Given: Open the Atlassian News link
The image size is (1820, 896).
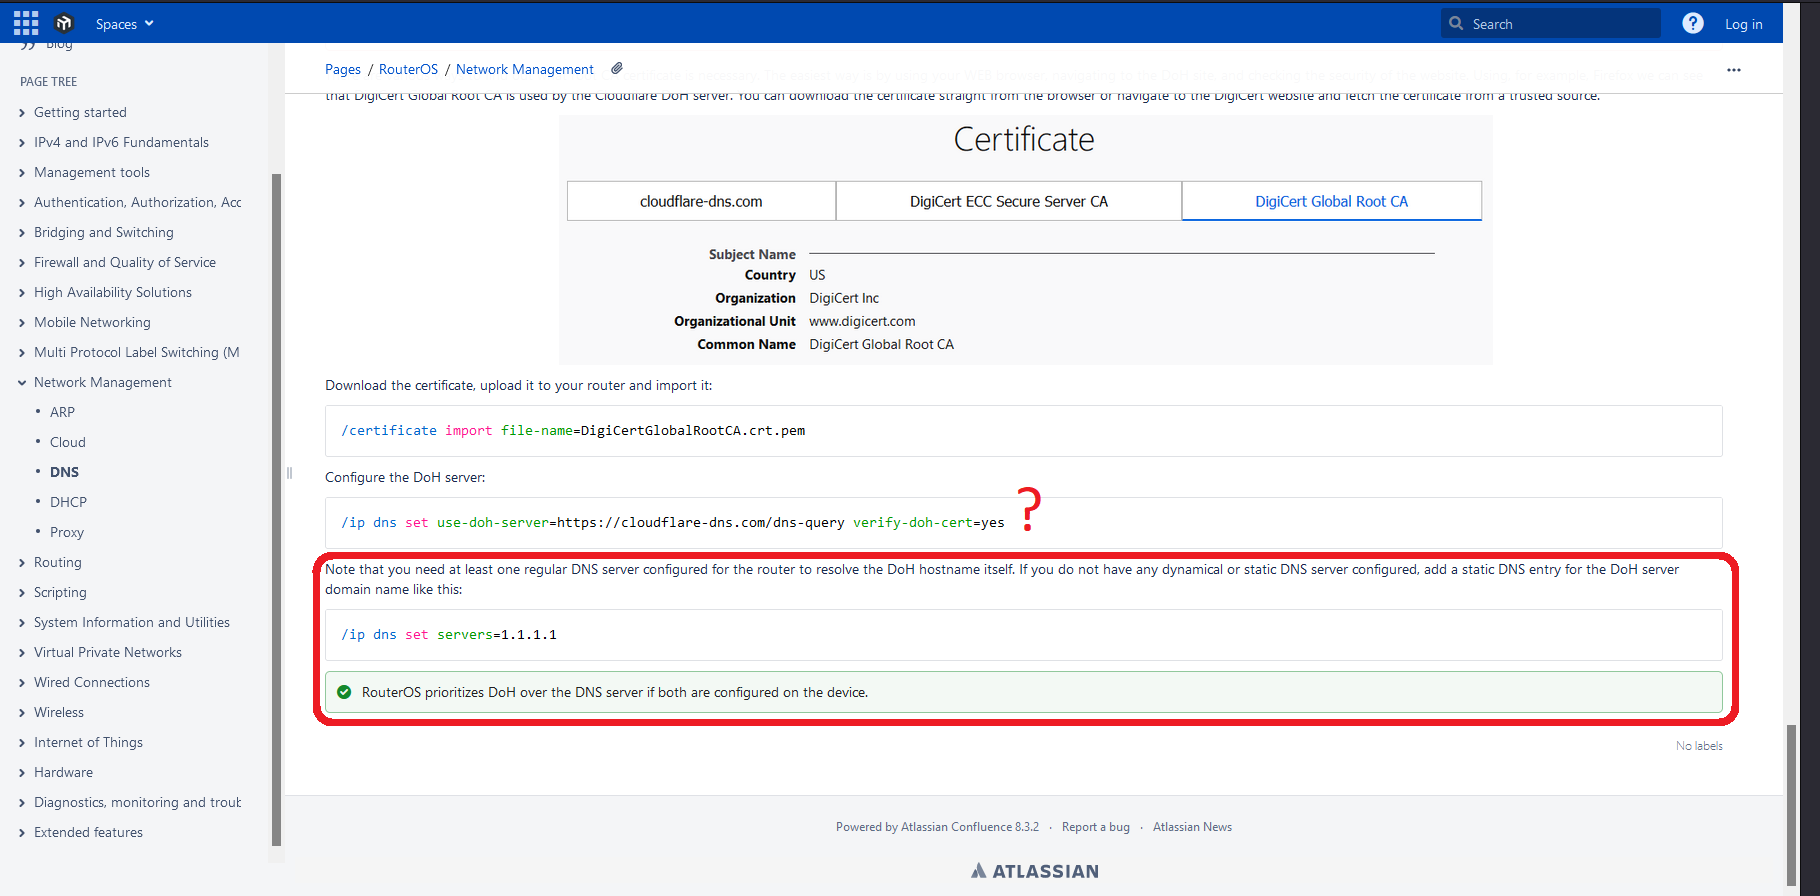Looking at the screenshot, I should coord(1192,827).
